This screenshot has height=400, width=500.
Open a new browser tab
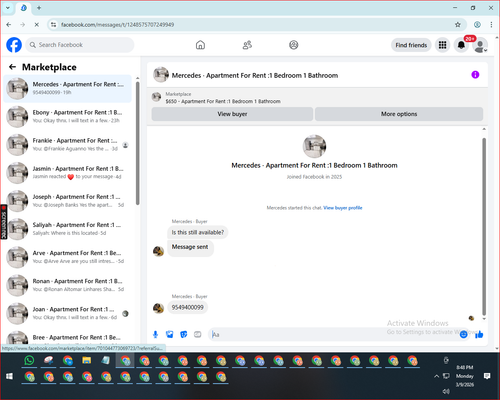tap(39, 8)
